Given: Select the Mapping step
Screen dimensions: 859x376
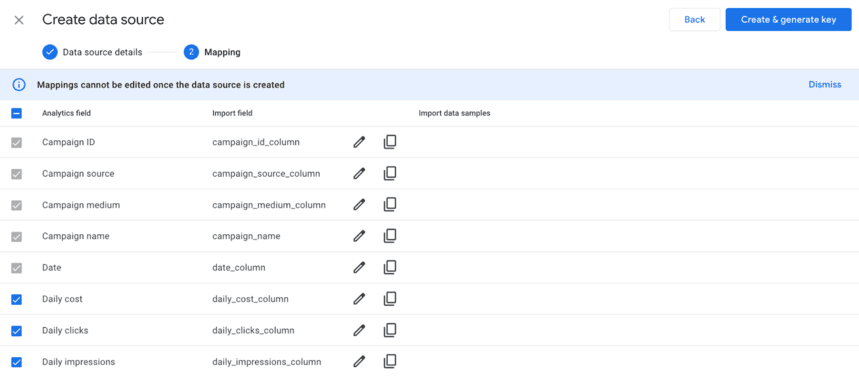Looking at the screenshot, I should pos(212,53).
